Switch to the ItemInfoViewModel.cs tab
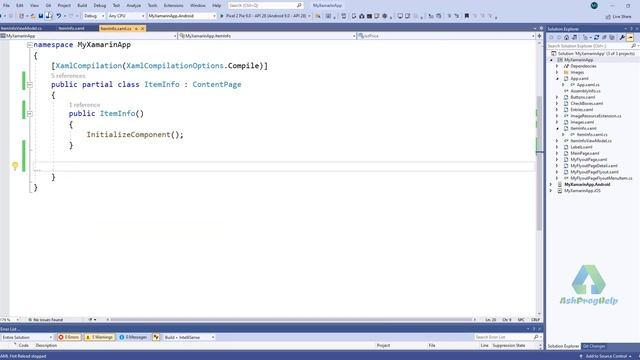 click(21, 29)
